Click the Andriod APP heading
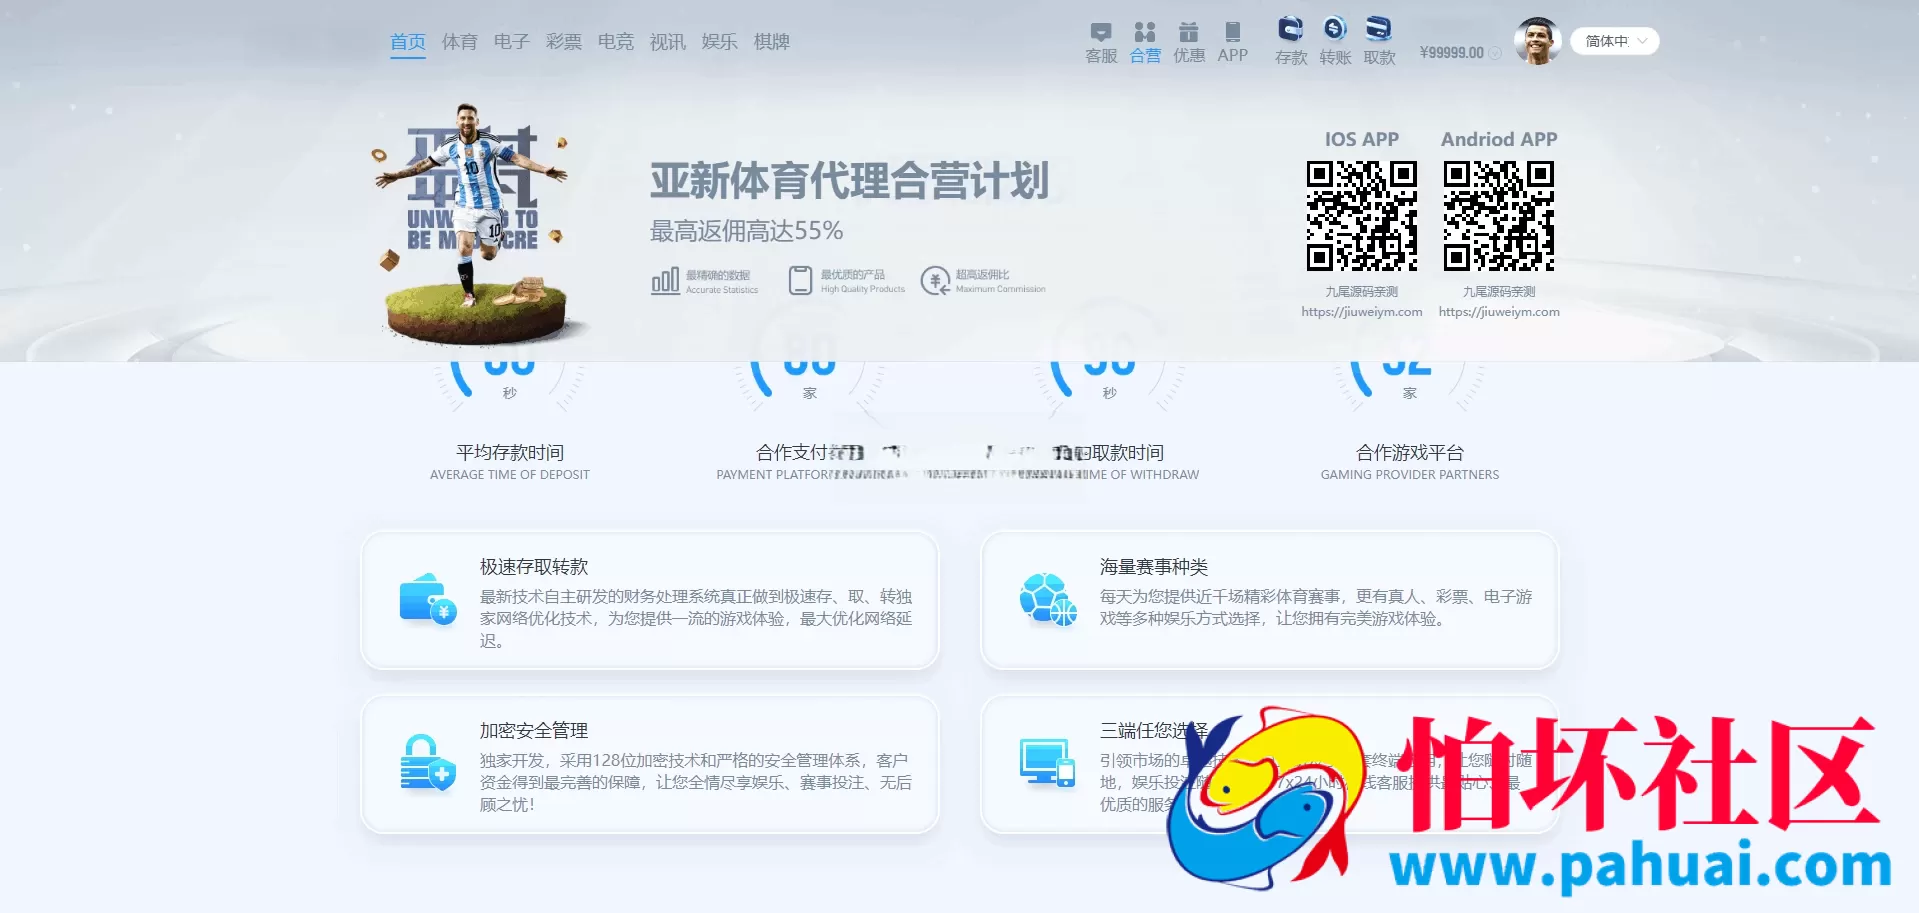This screenshot has width=1919, height=913. [1499, 139]
